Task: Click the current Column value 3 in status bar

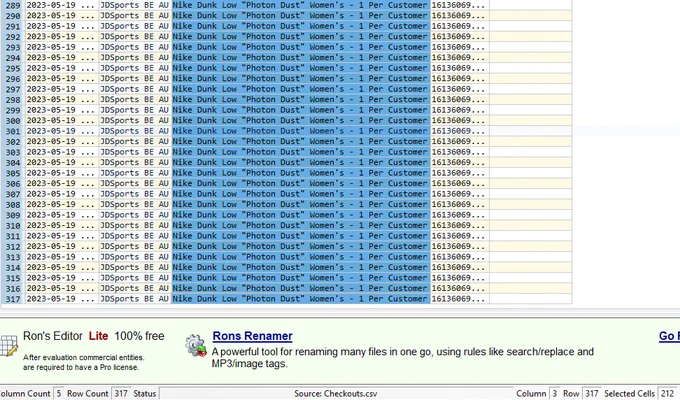Action: [x=555, y=393]
